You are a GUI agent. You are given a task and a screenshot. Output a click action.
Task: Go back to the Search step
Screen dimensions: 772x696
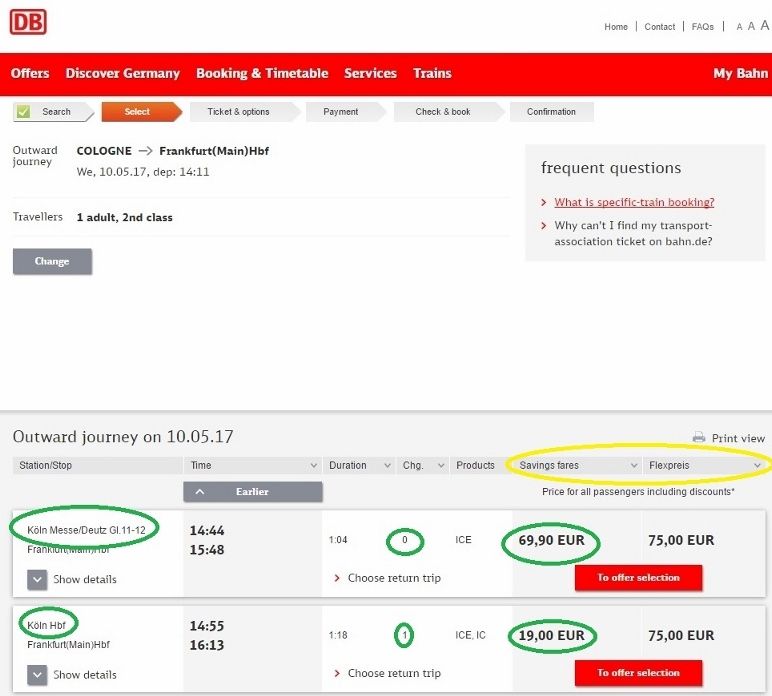pyautogui.click(x=53, y=112)
